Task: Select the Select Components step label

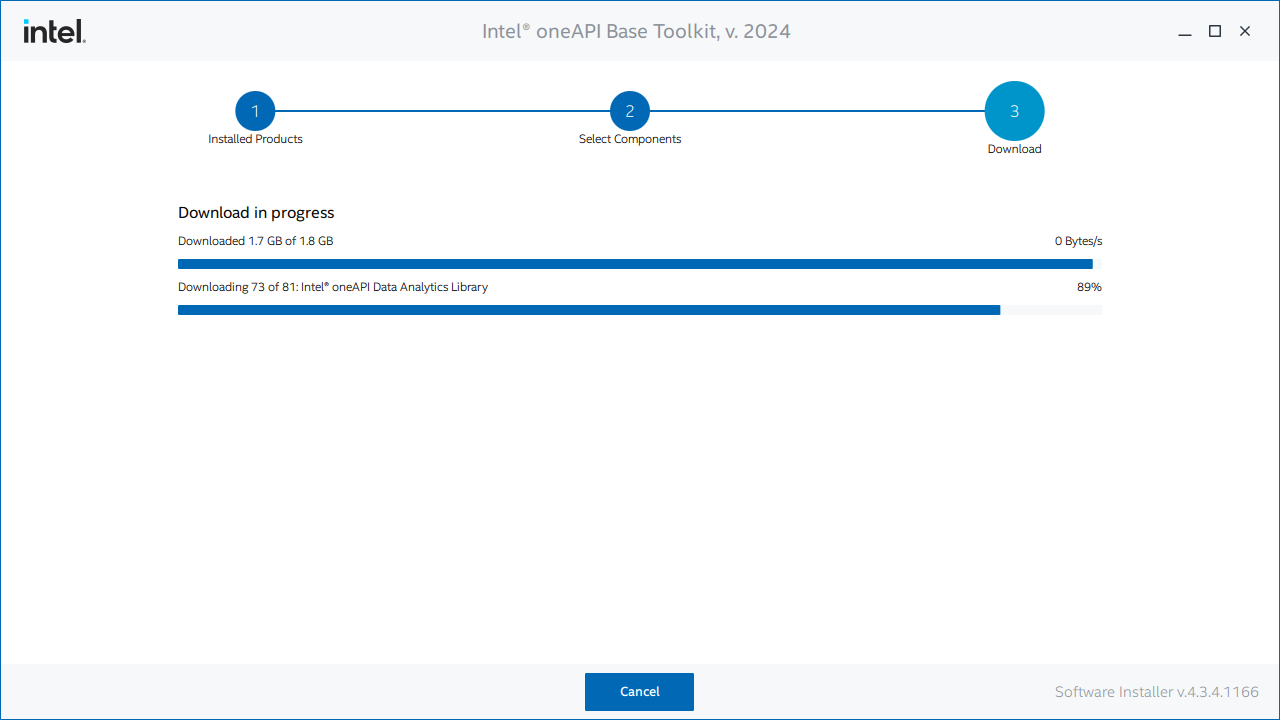Action: point(630,139)
